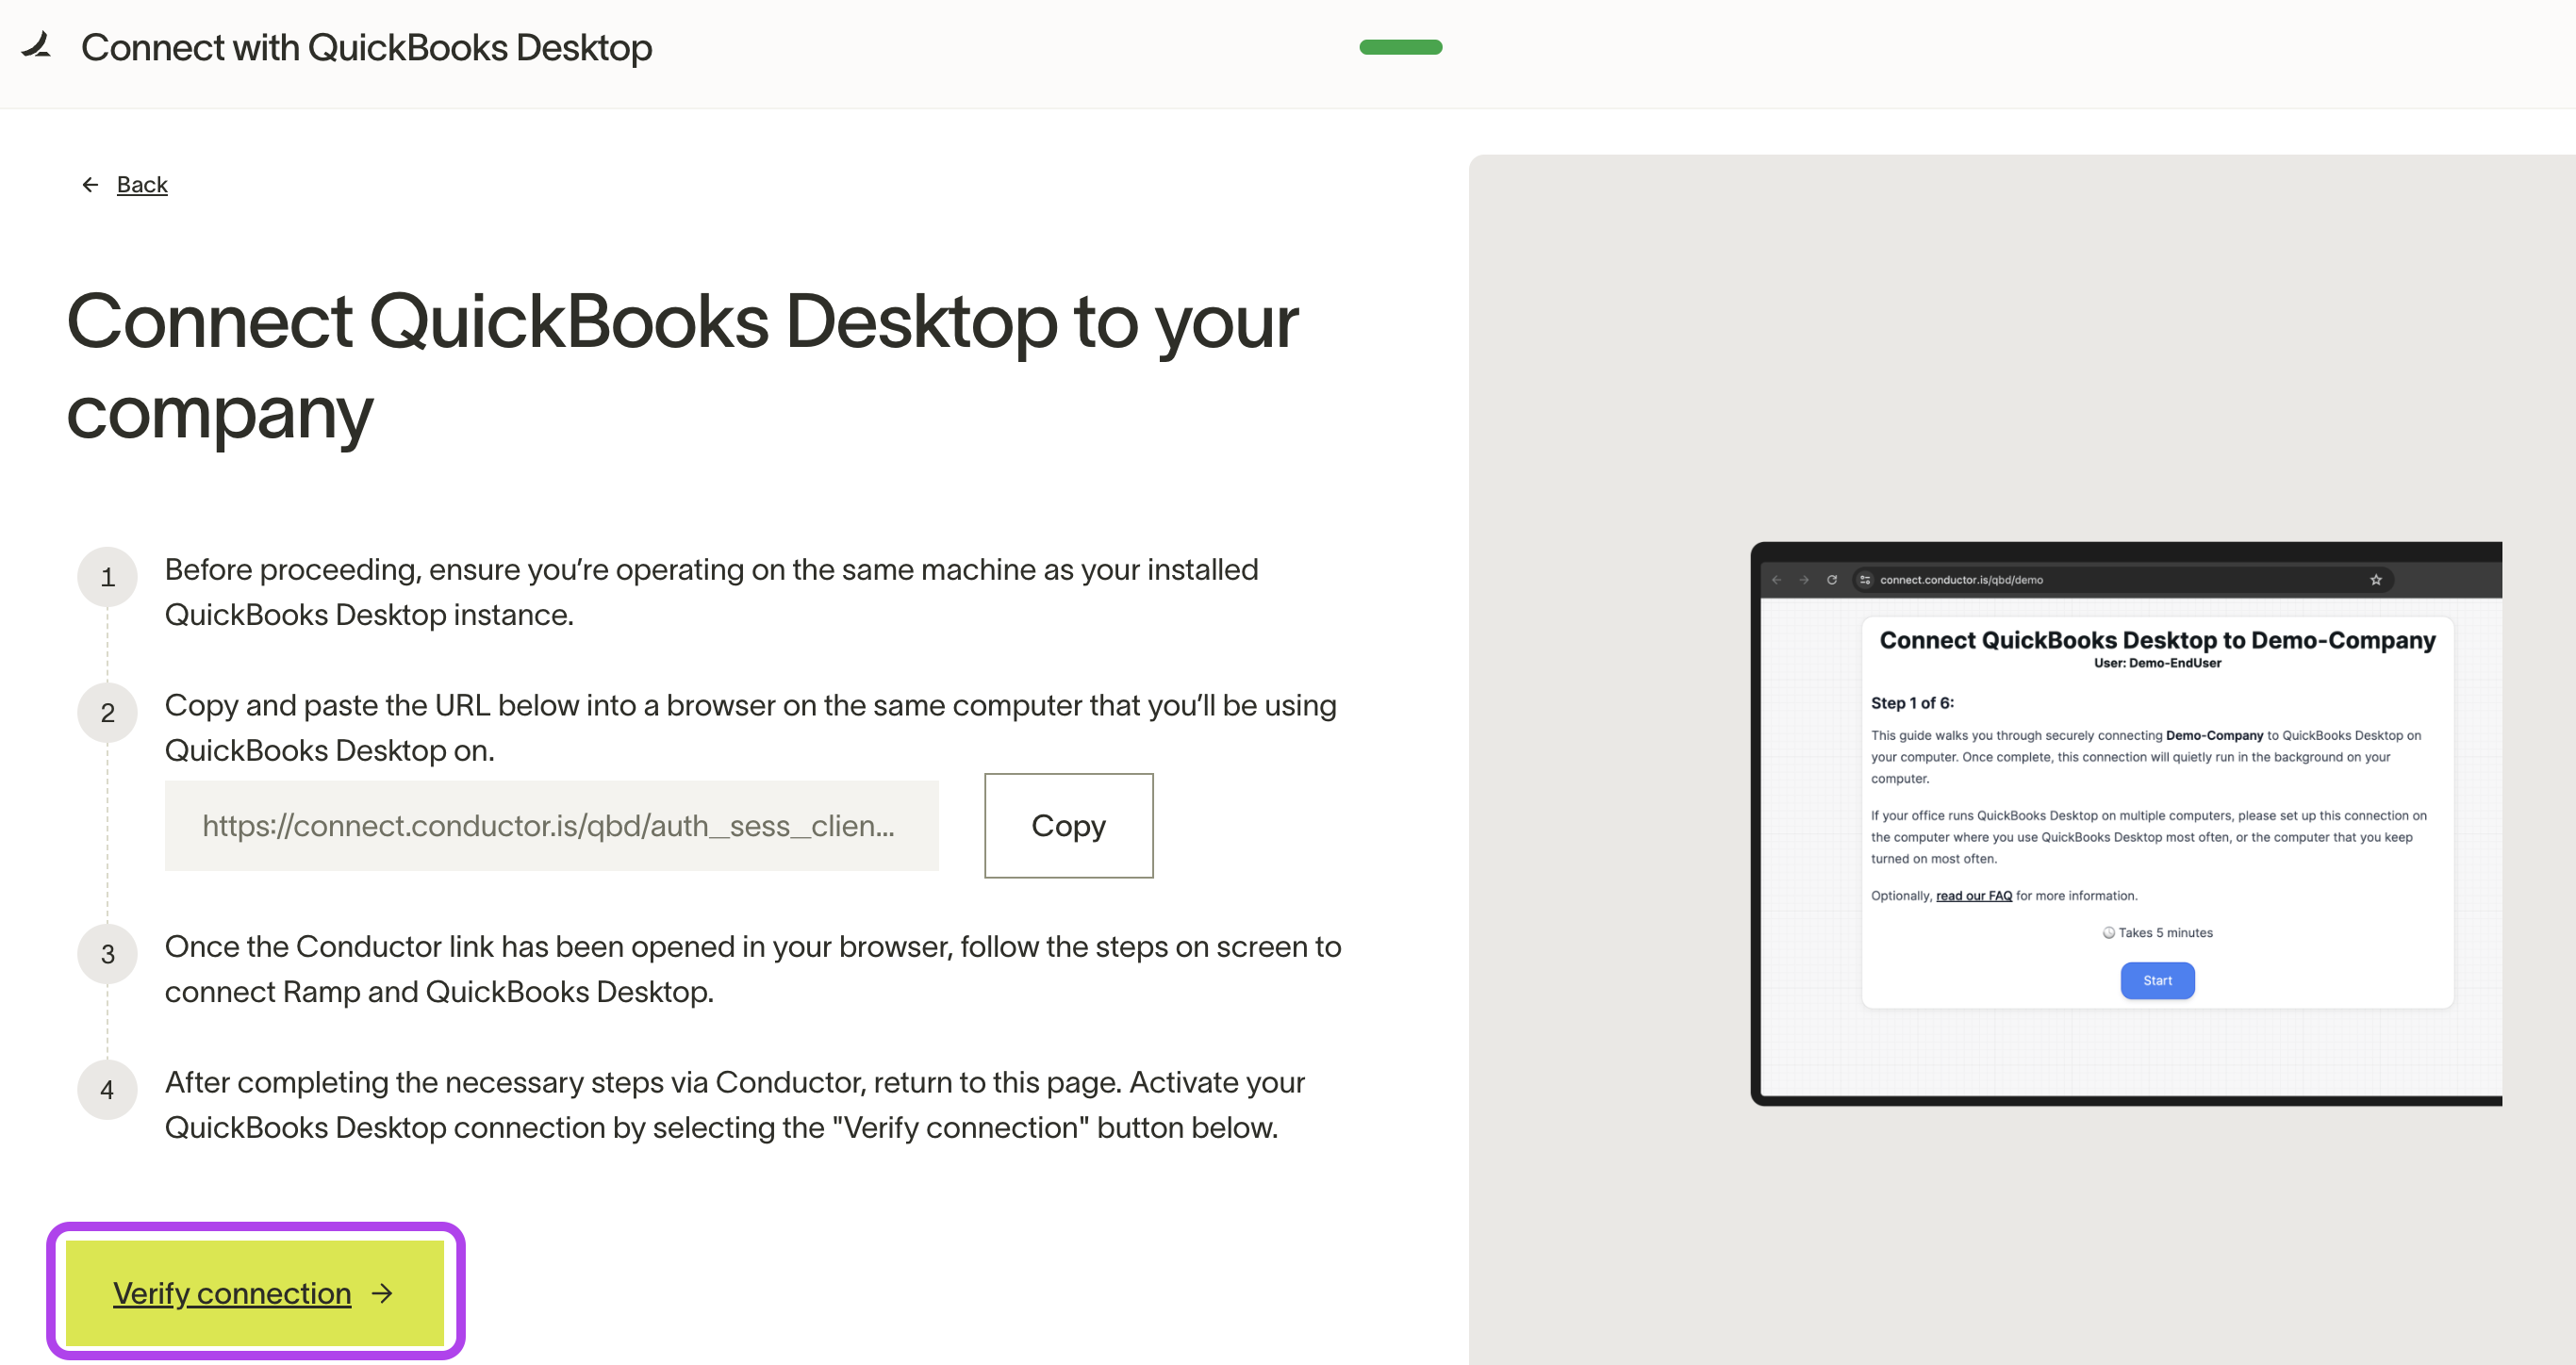Click the reload icon in preview browser
The image size is (2576, 1365).
(1832, 580)
